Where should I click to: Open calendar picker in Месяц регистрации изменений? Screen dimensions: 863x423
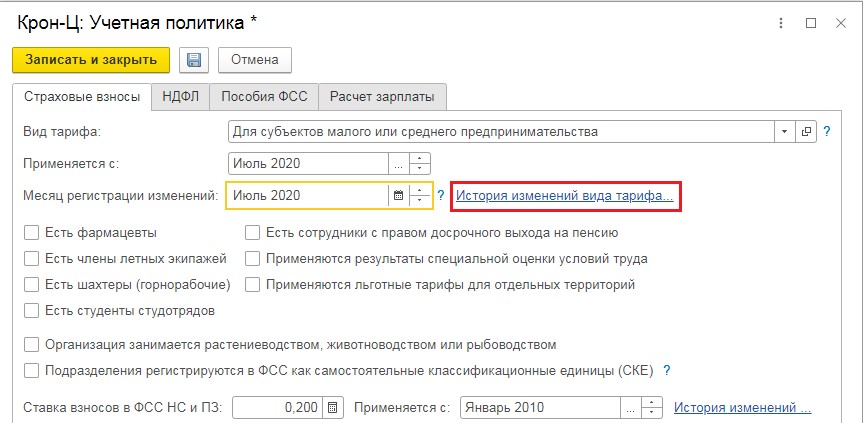click(398, 196)
